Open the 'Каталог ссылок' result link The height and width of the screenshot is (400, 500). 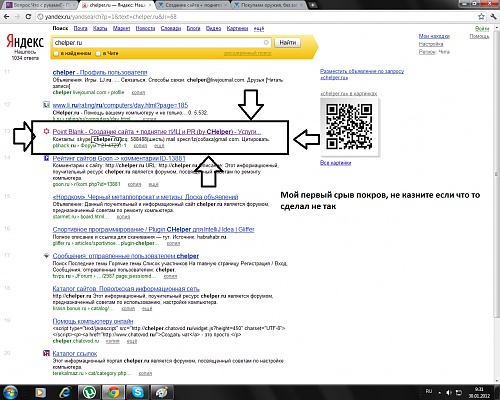tap(75, 353)
